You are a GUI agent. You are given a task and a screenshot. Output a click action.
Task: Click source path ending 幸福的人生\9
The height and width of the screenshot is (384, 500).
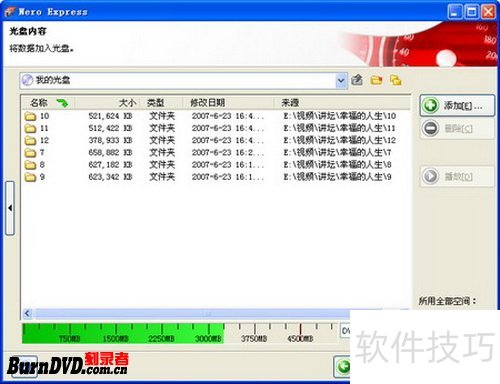(x=337, y=177)
